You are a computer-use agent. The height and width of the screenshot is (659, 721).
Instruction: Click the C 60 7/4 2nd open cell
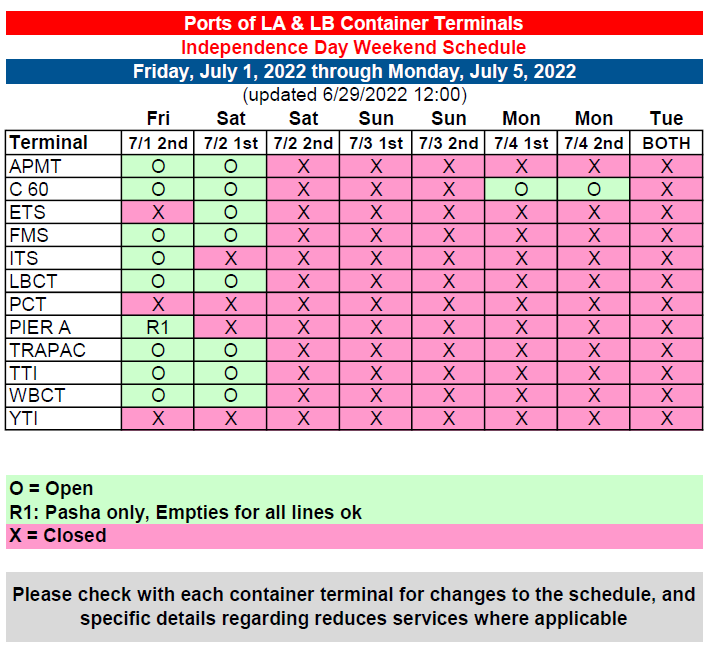594,189
